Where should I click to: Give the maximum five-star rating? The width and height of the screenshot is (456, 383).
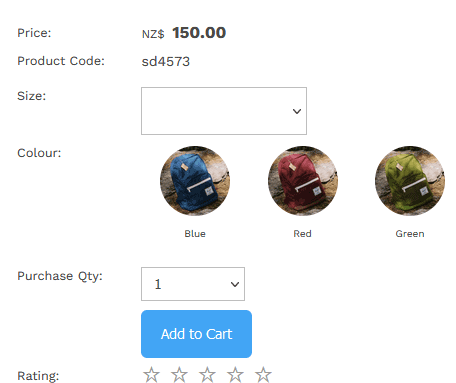point(263,374)
